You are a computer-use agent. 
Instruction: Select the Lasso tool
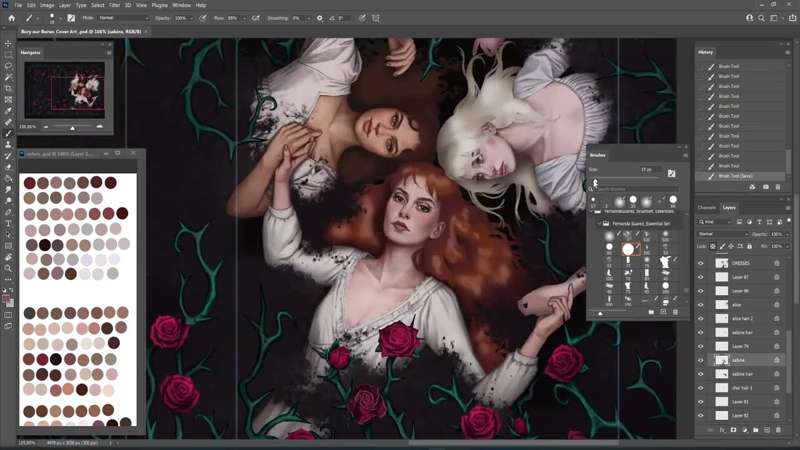click(8, 66)
